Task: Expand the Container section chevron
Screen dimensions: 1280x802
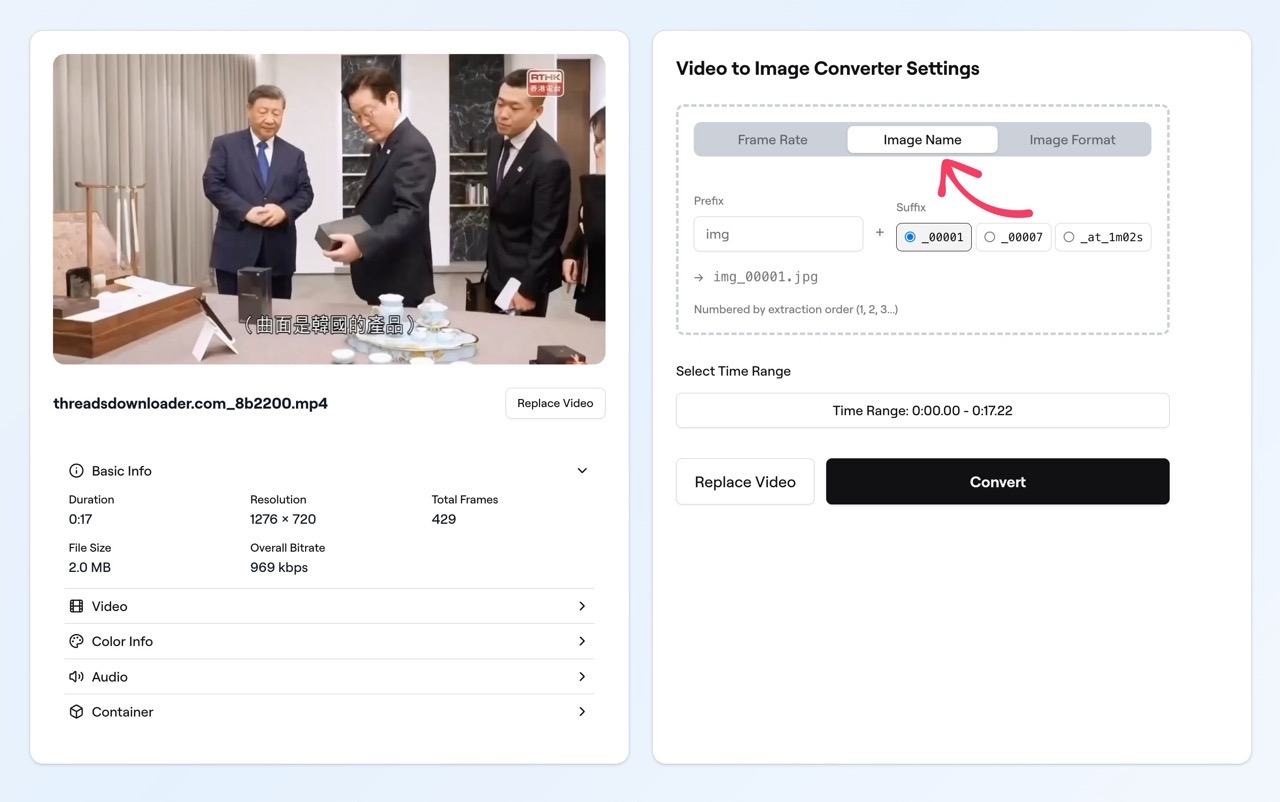Action: click(x=582, y=712)
